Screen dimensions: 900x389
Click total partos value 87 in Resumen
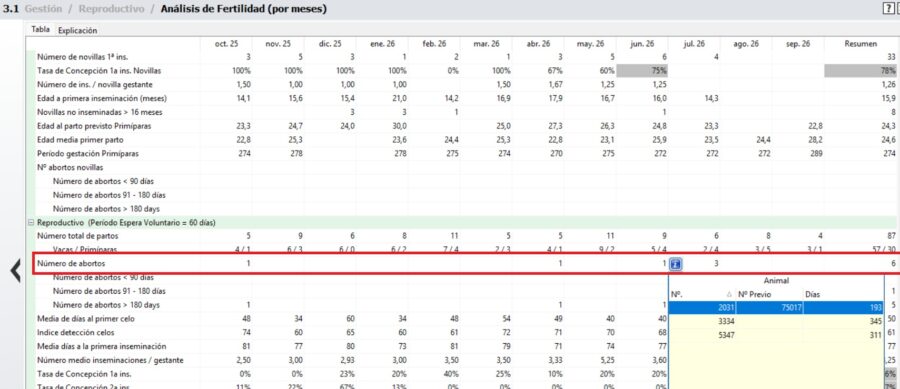[891, 236]
